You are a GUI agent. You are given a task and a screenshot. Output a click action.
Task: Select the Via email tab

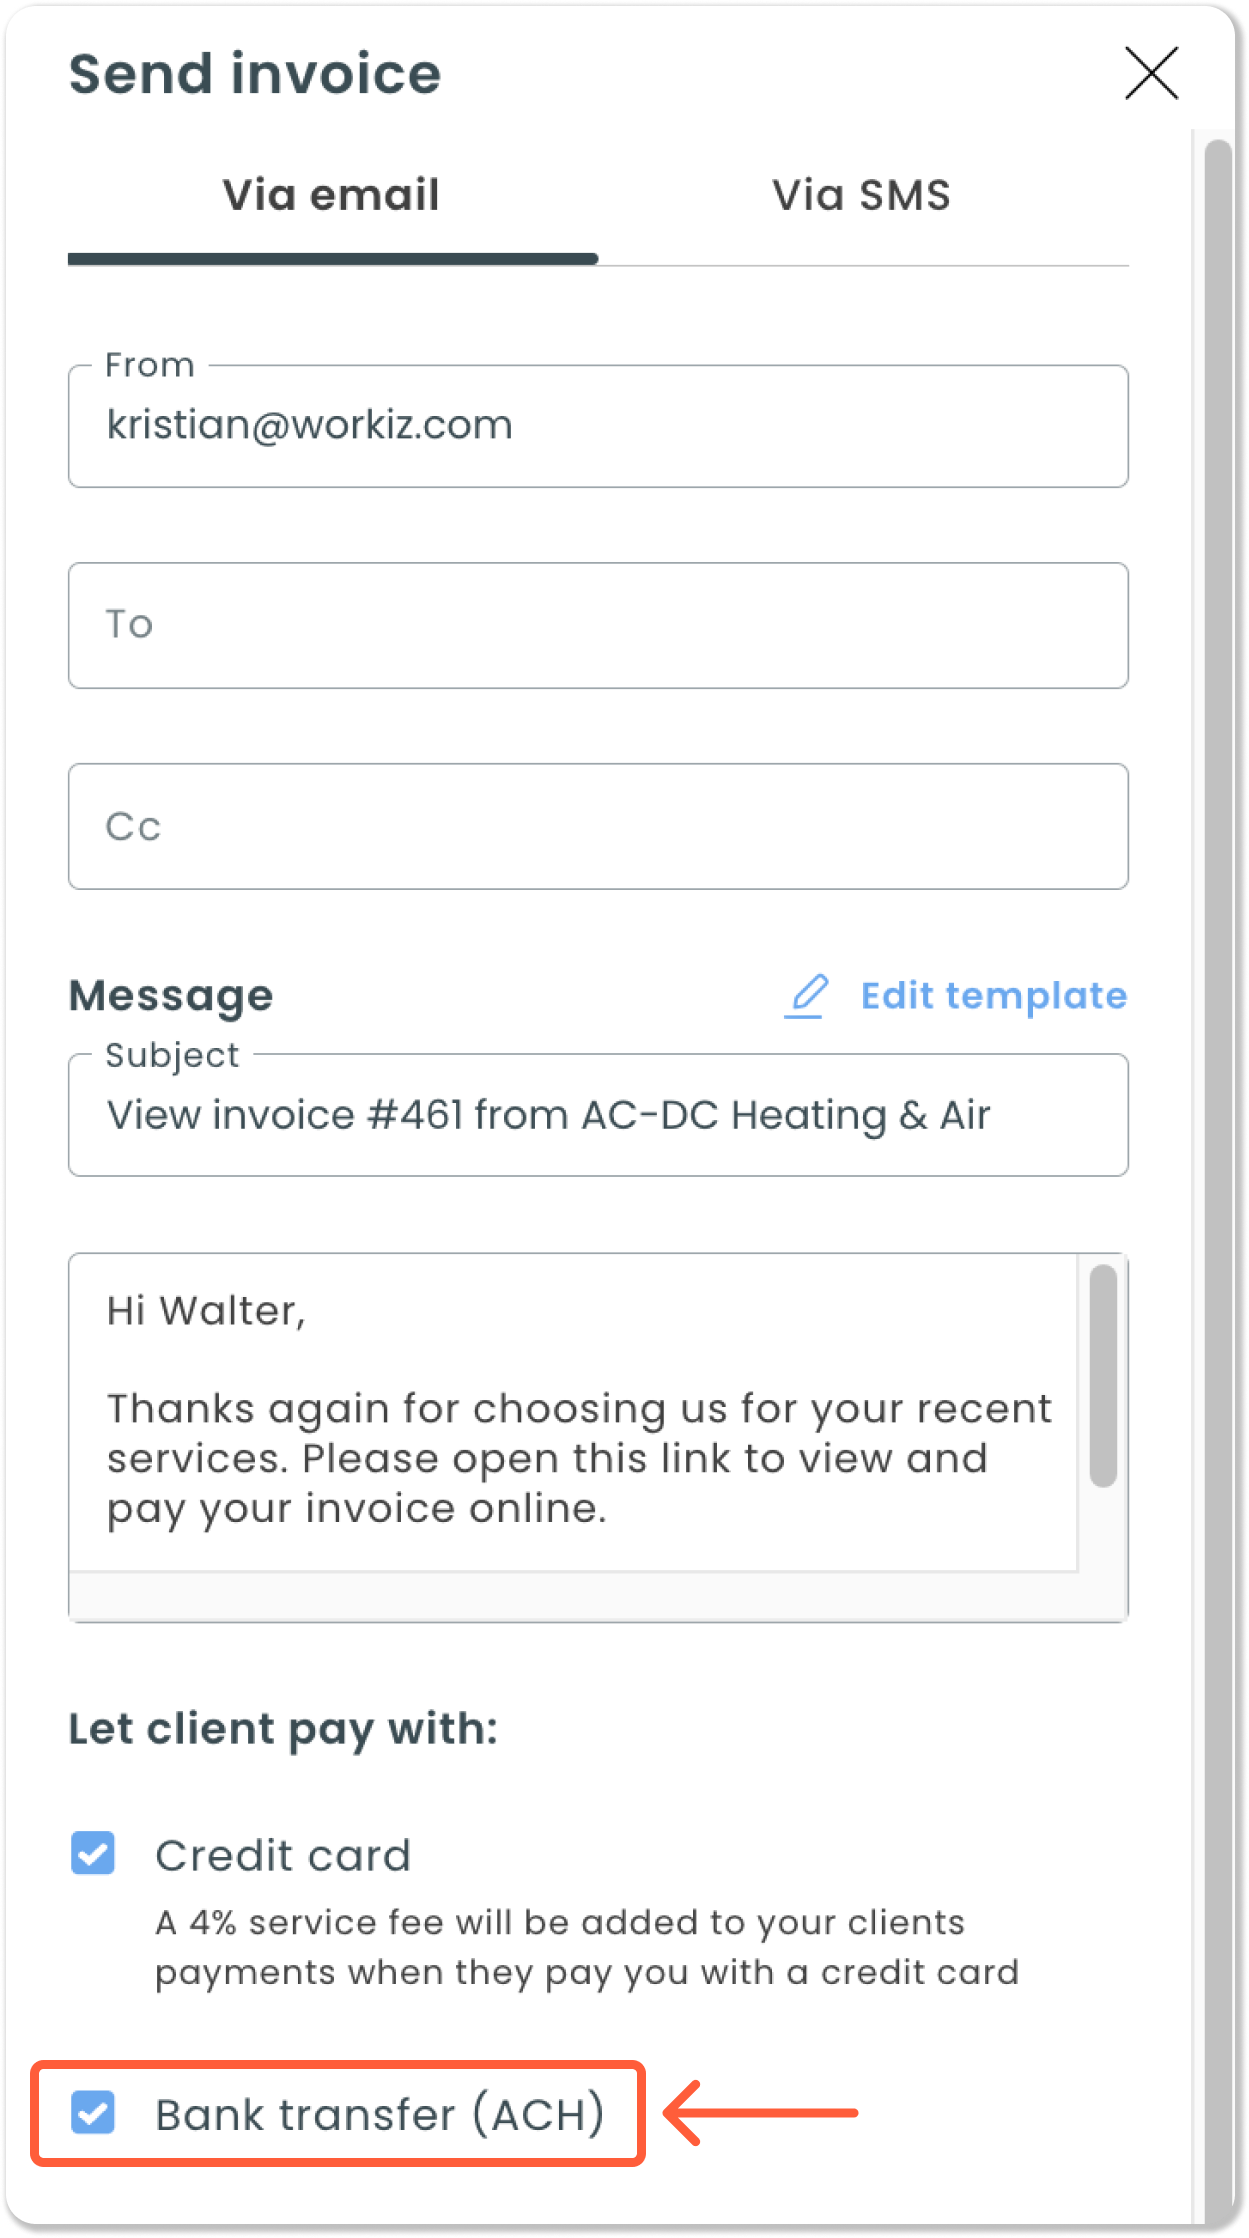point(331,195)
